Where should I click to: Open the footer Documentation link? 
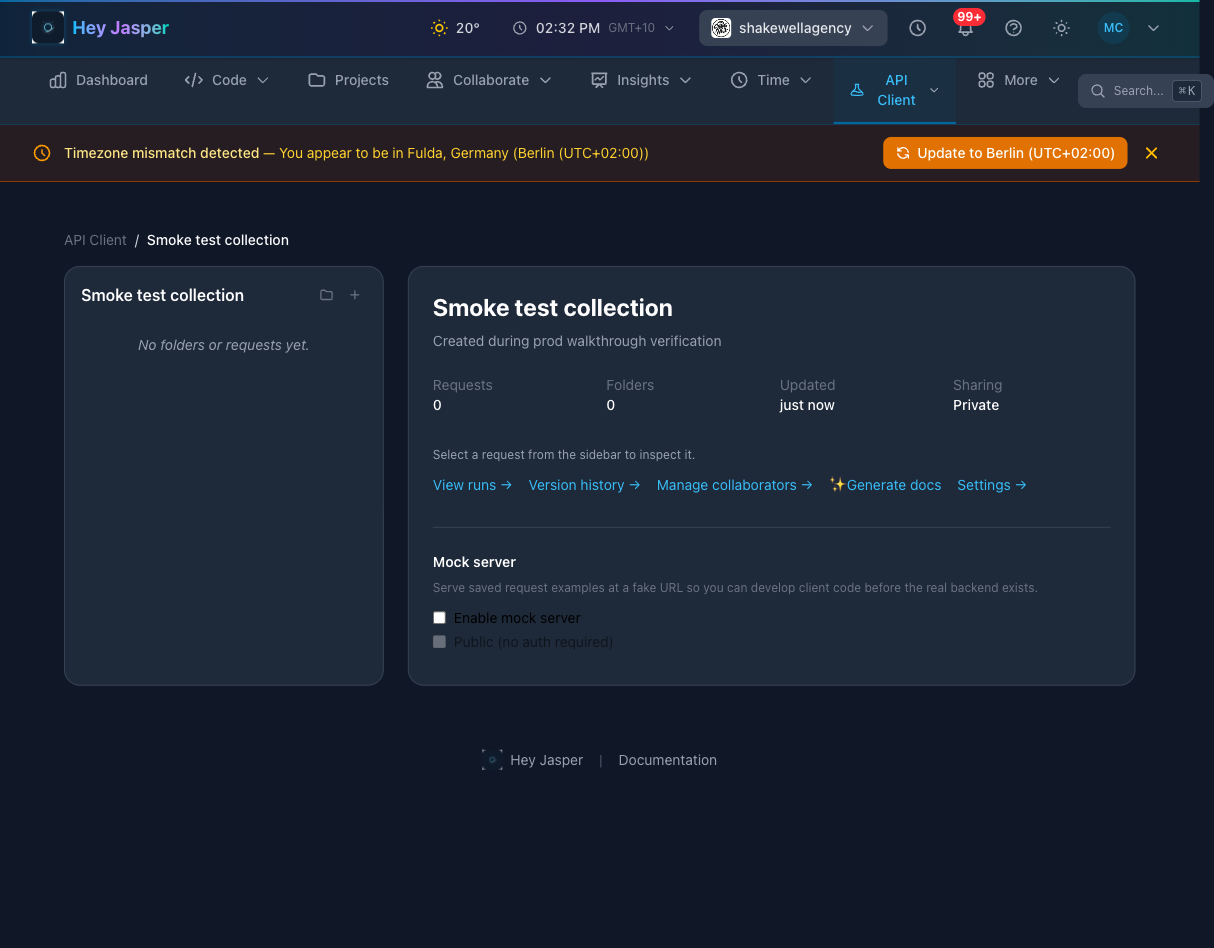pyautogui.click(x=667, y=760)
